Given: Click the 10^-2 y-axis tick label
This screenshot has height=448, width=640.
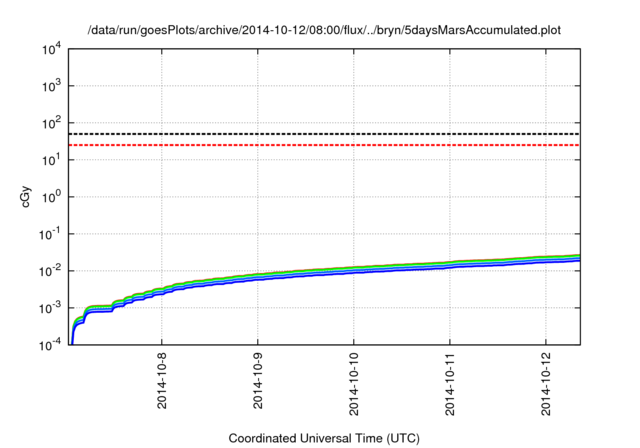Looking at the screenshot, I should pos(50,271).
